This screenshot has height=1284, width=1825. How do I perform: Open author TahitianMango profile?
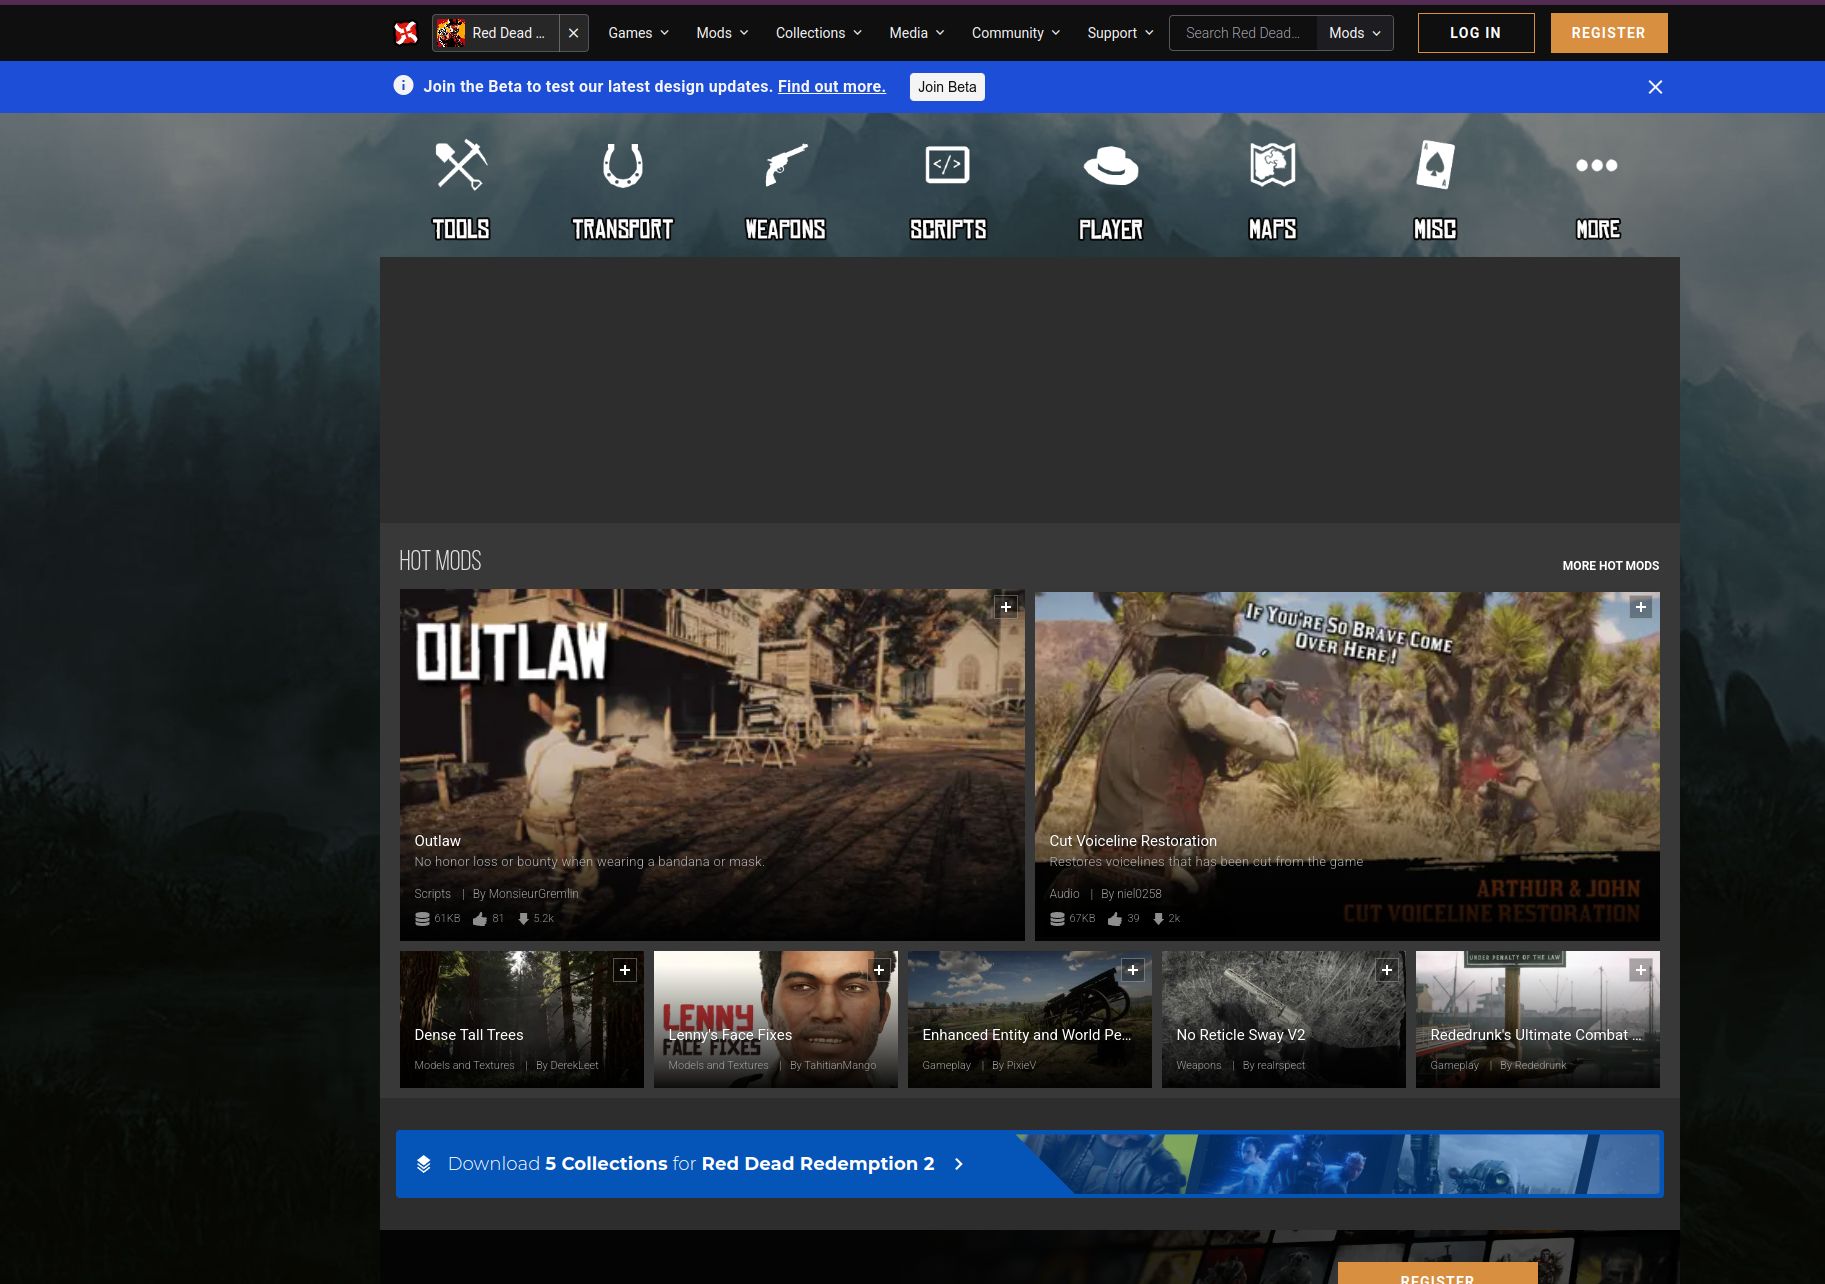(x=840, y=1065)
